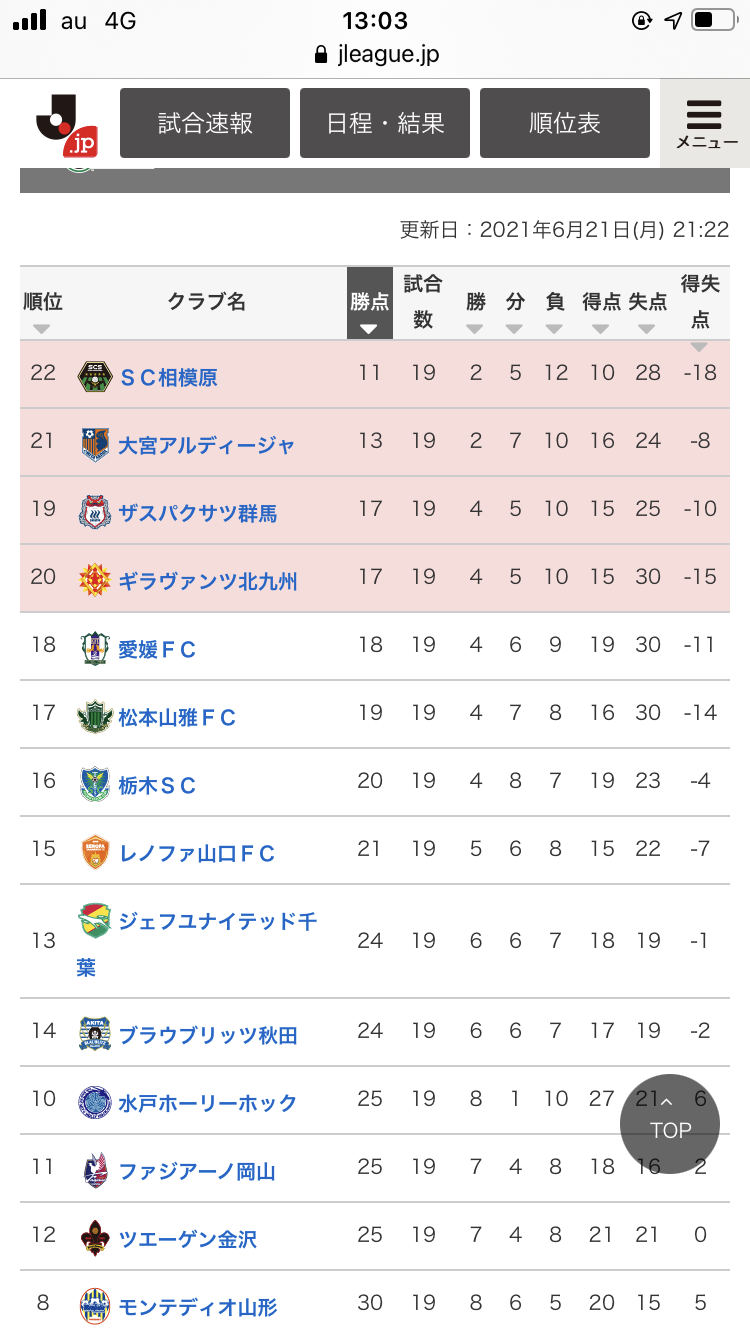The height and width of the screenshot is (1334, 750).
Task: Tap 水戸ホーリーホック club crest
Action: (x=94, y=1103)
